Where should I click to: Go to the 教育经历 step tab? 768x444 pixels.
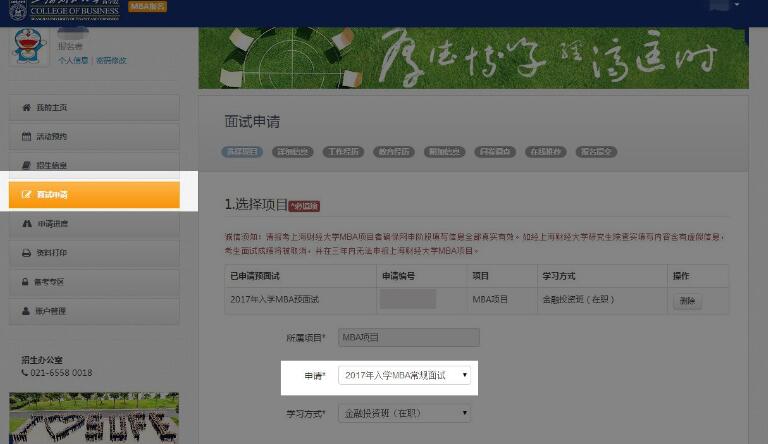pos(395,152)
